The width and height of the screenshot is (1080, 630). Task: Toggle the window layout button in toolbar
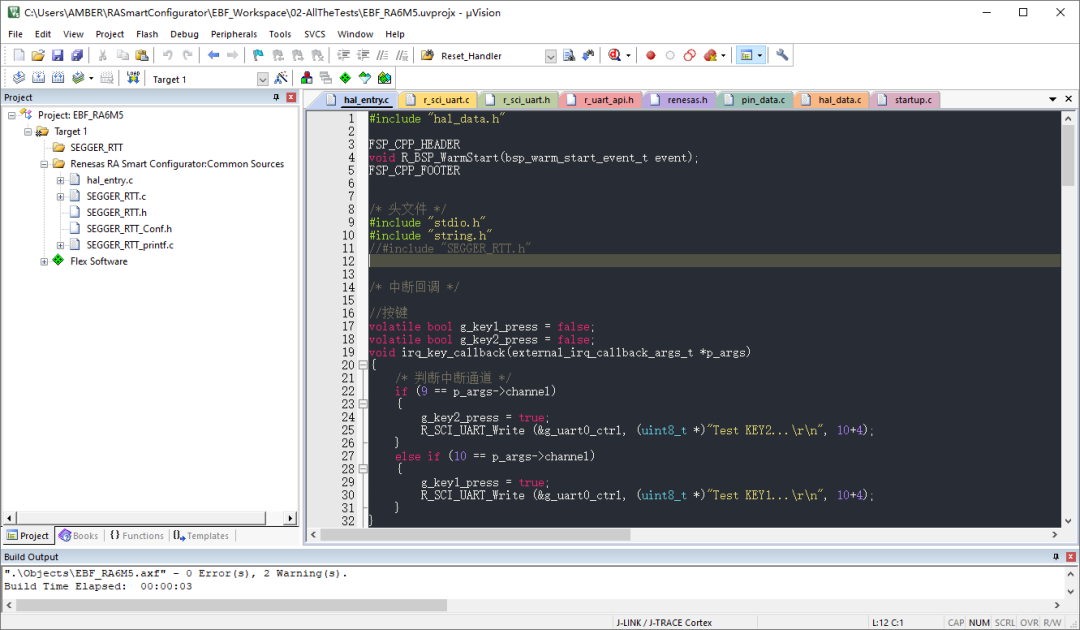point(745,56)
